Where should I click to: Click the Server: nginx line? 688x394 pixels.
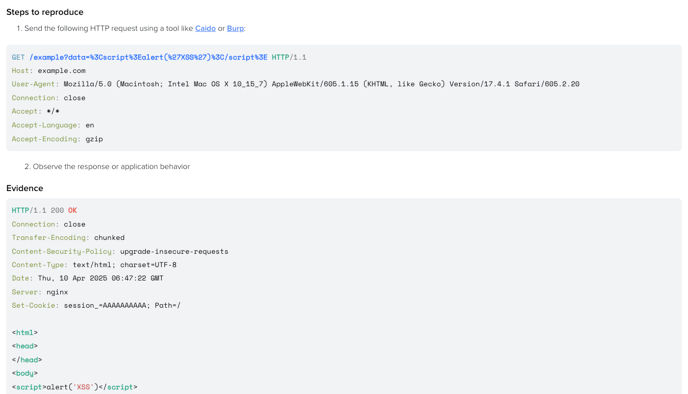click(x=40, y=292)
